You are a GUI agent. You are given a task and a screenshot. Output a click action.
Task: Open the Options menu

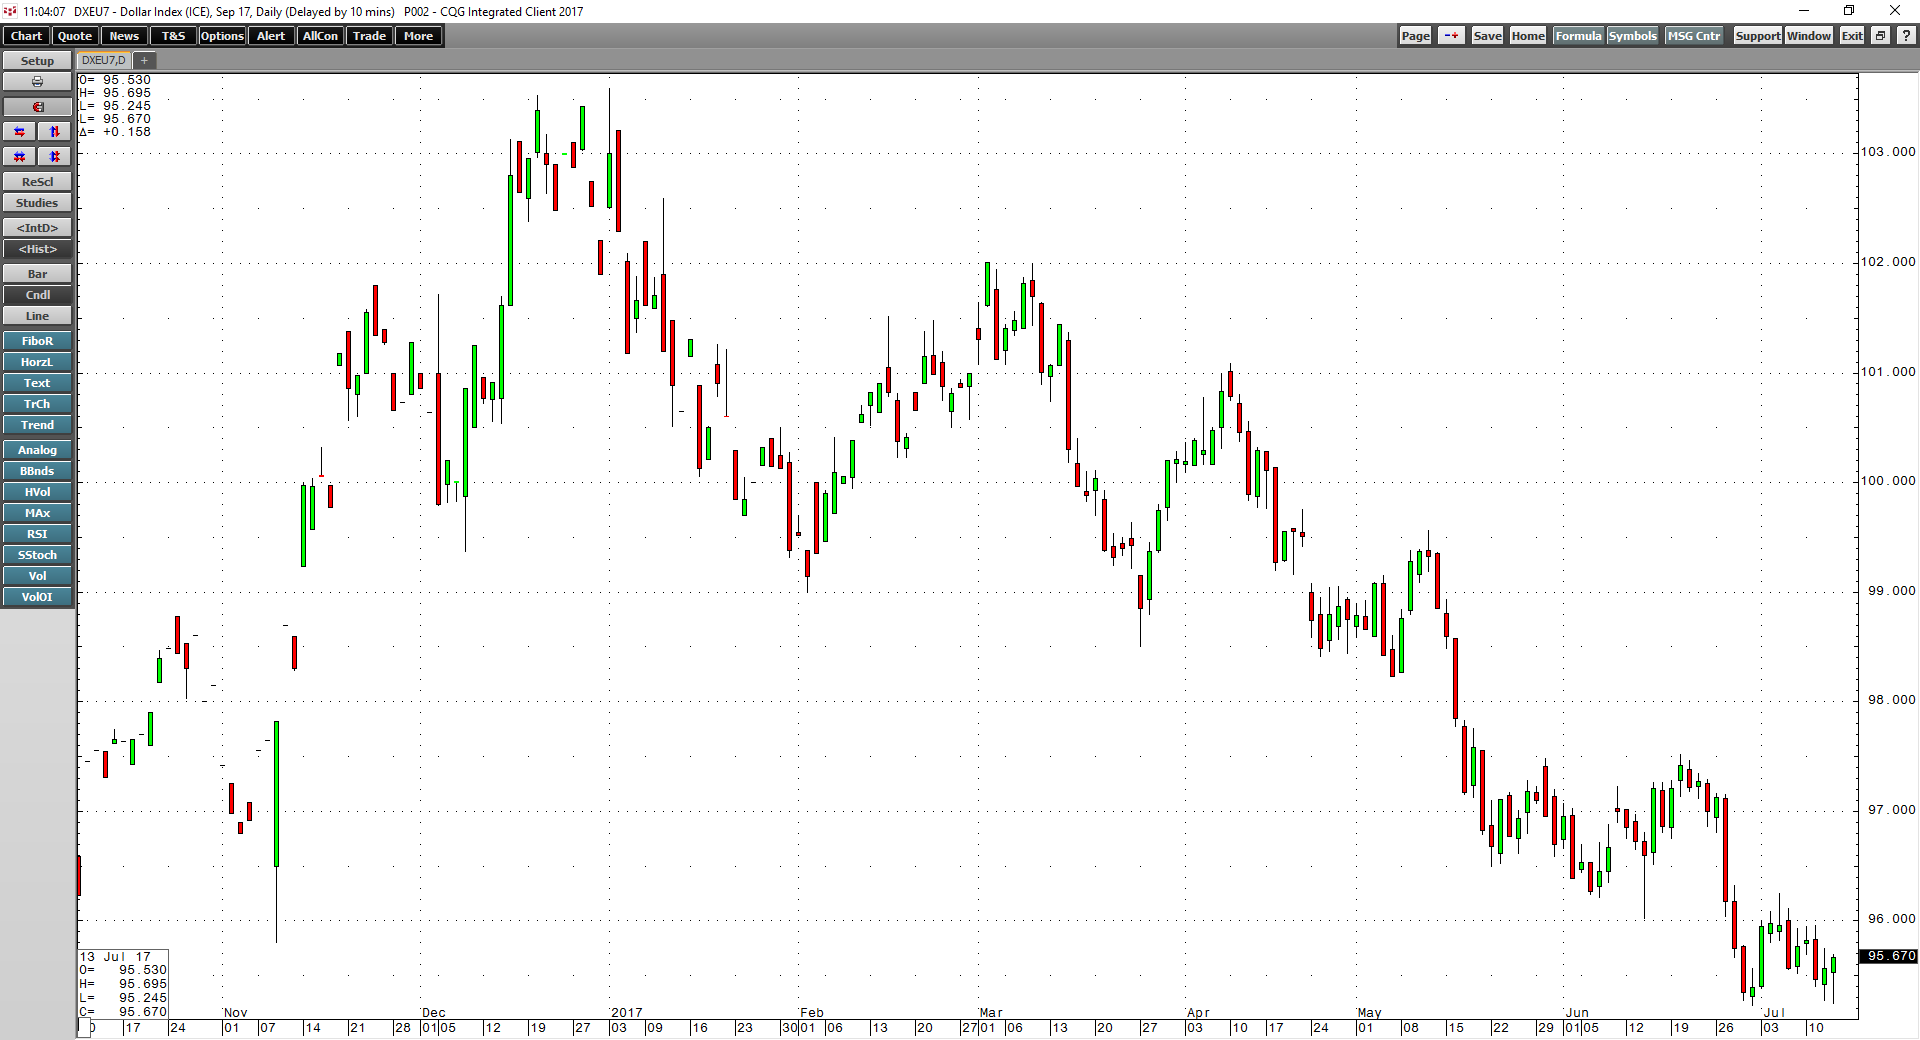tap(222, 36)
